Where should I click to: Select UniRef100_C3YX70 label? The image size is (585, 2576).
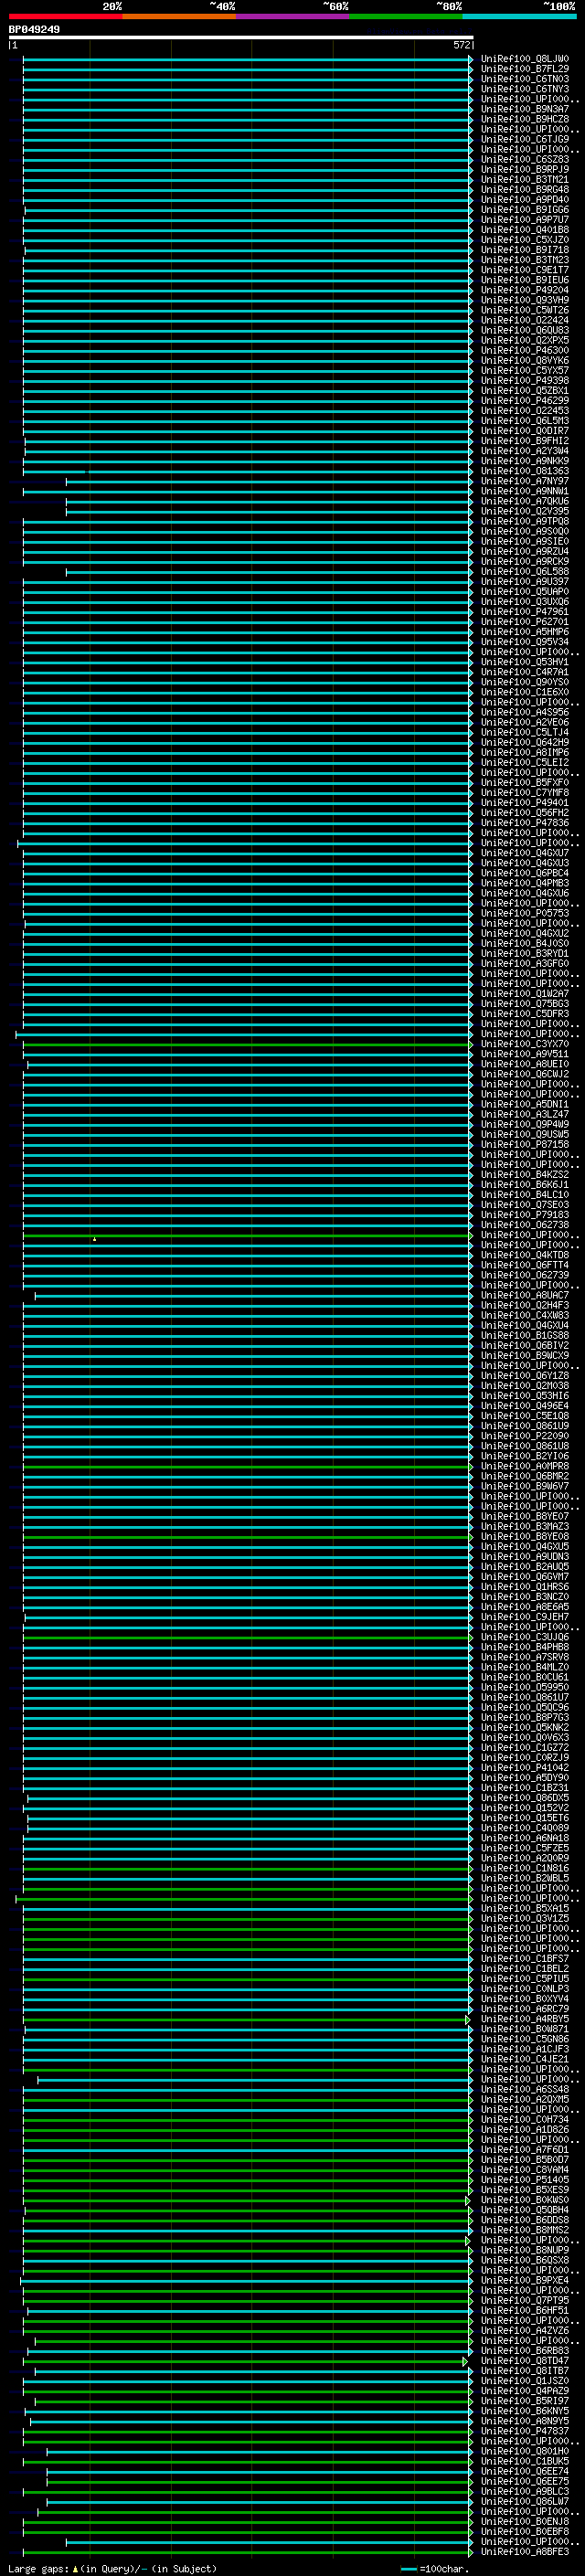coord(525,1044)
